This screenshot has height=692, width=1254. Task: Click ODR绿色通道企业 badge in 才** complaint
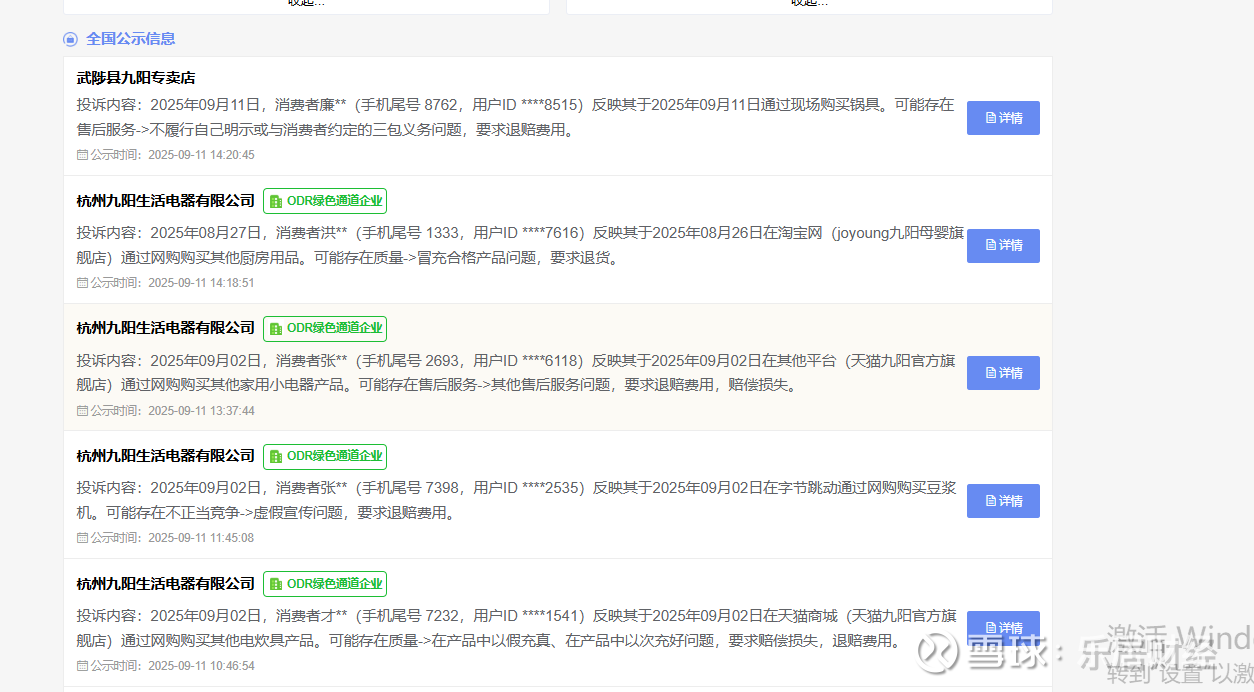(325, 584)
